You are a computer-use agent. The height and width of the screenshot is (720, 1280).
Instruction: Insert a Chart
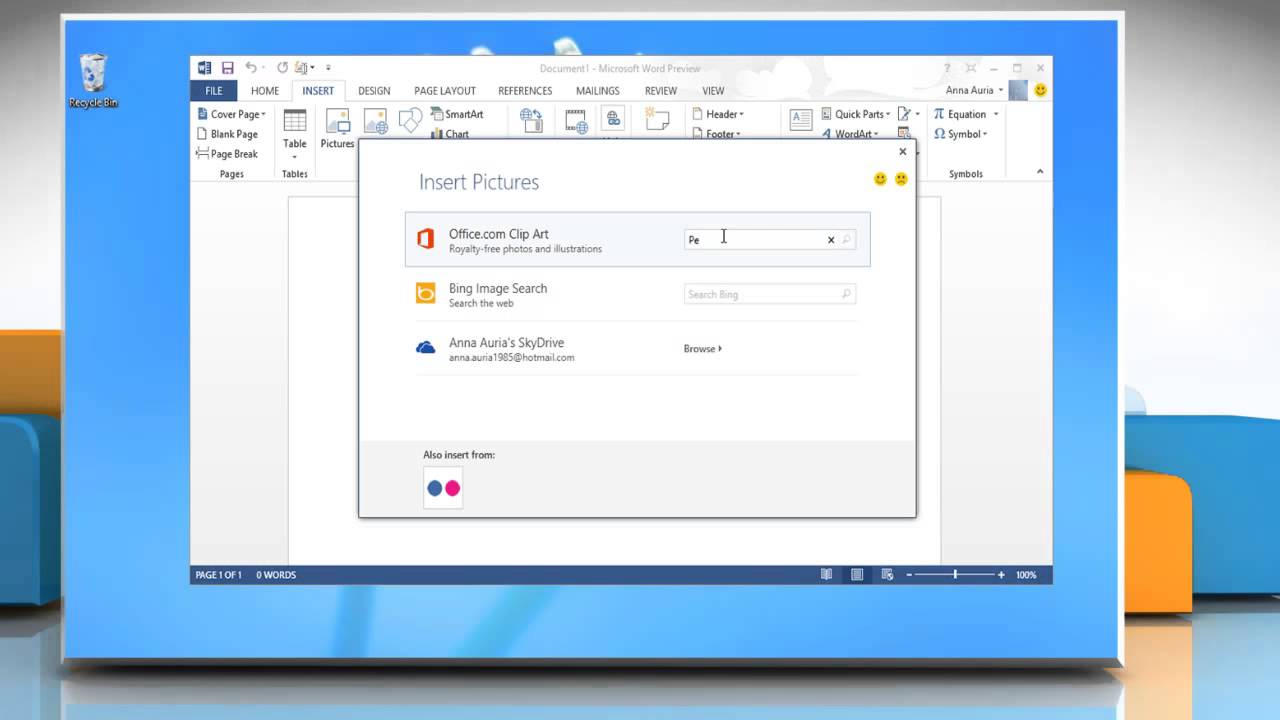450,134
